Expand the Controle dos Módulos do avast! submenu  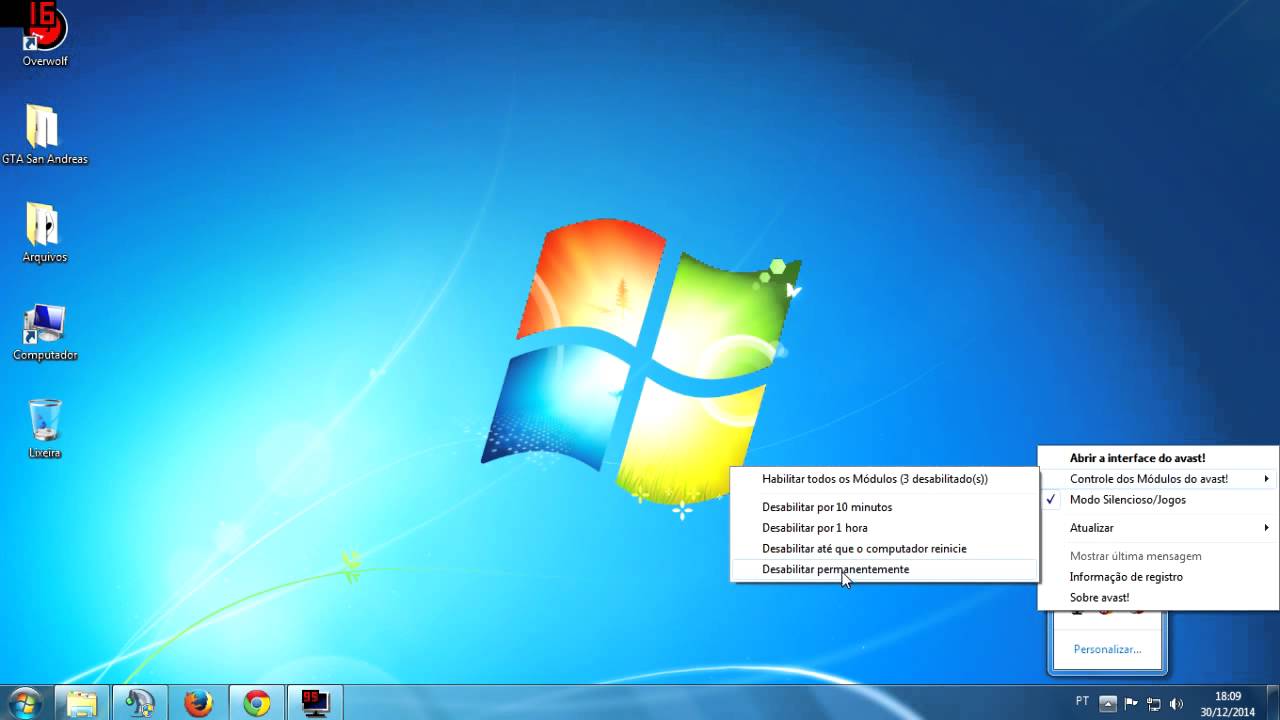tap(1158, 479)
